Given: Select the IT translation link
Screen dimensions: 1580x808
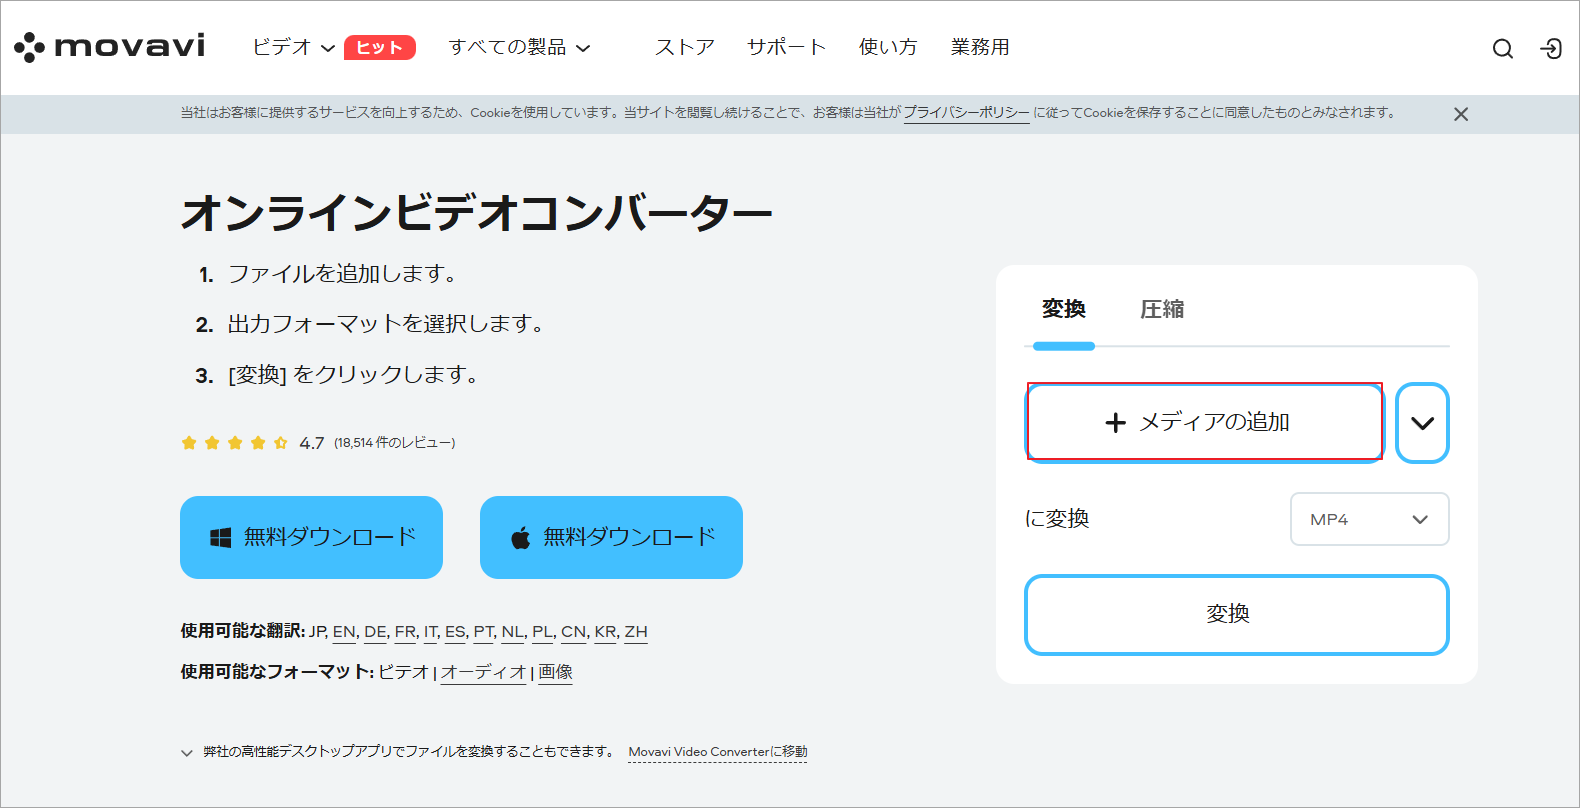Looking at the screenshot, I should pyautogui.click(x=431, y=632).
